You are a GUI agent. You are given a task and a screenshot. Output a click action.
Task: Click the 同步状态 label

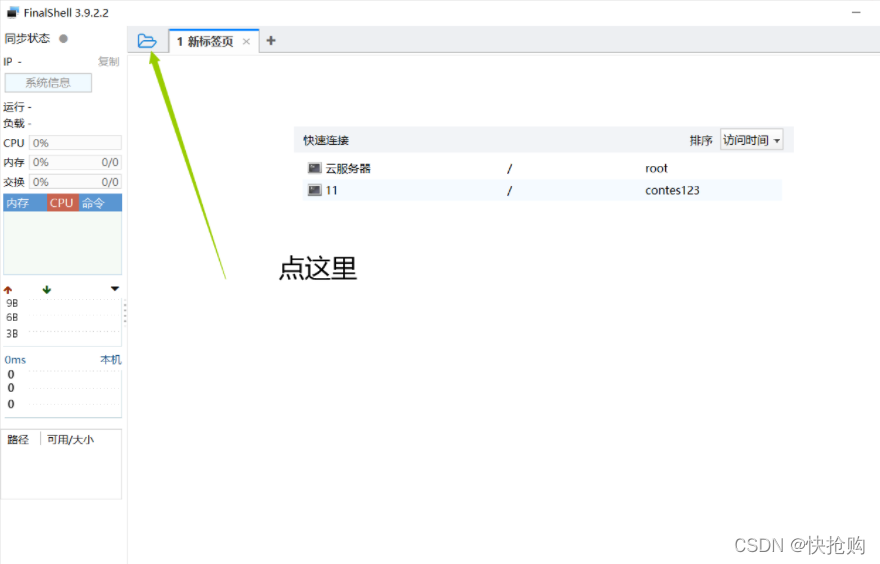[x=28, y=39]
